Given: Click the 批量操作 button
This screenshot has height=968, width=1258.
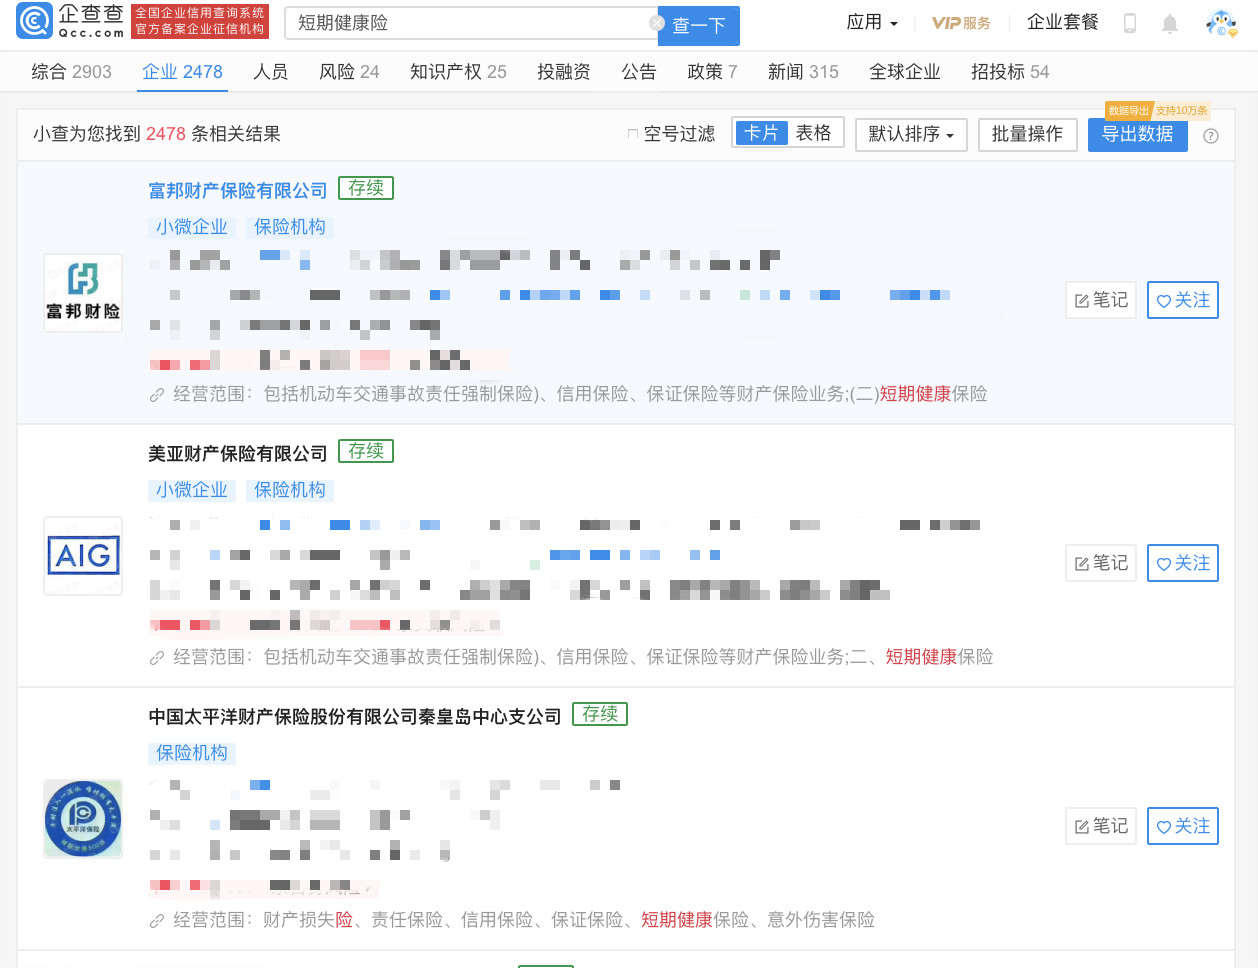Looking at the screenshot, I should pyautogui.click(x=1027, y=134).
